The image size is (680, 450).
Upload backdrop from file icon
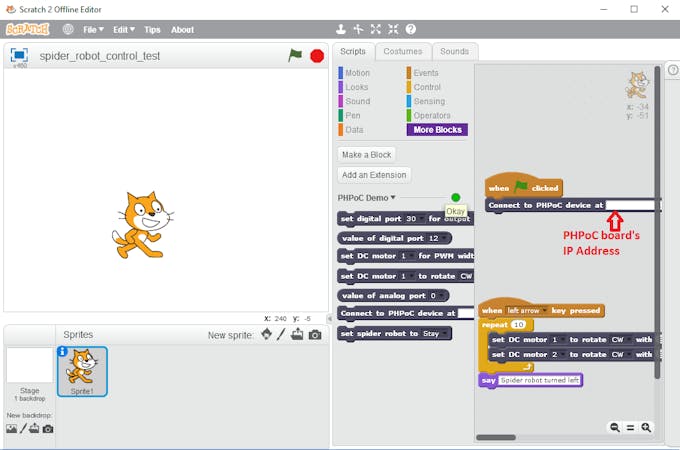point(34,429)
